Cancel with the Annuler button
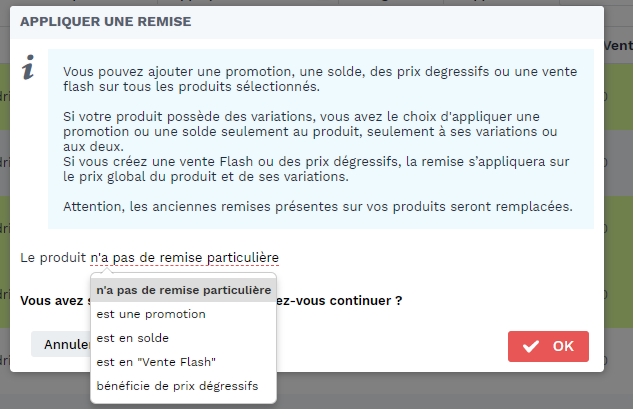Image resolution: width=633 pixels, height=409 pixels. click(x=61, y=344)
